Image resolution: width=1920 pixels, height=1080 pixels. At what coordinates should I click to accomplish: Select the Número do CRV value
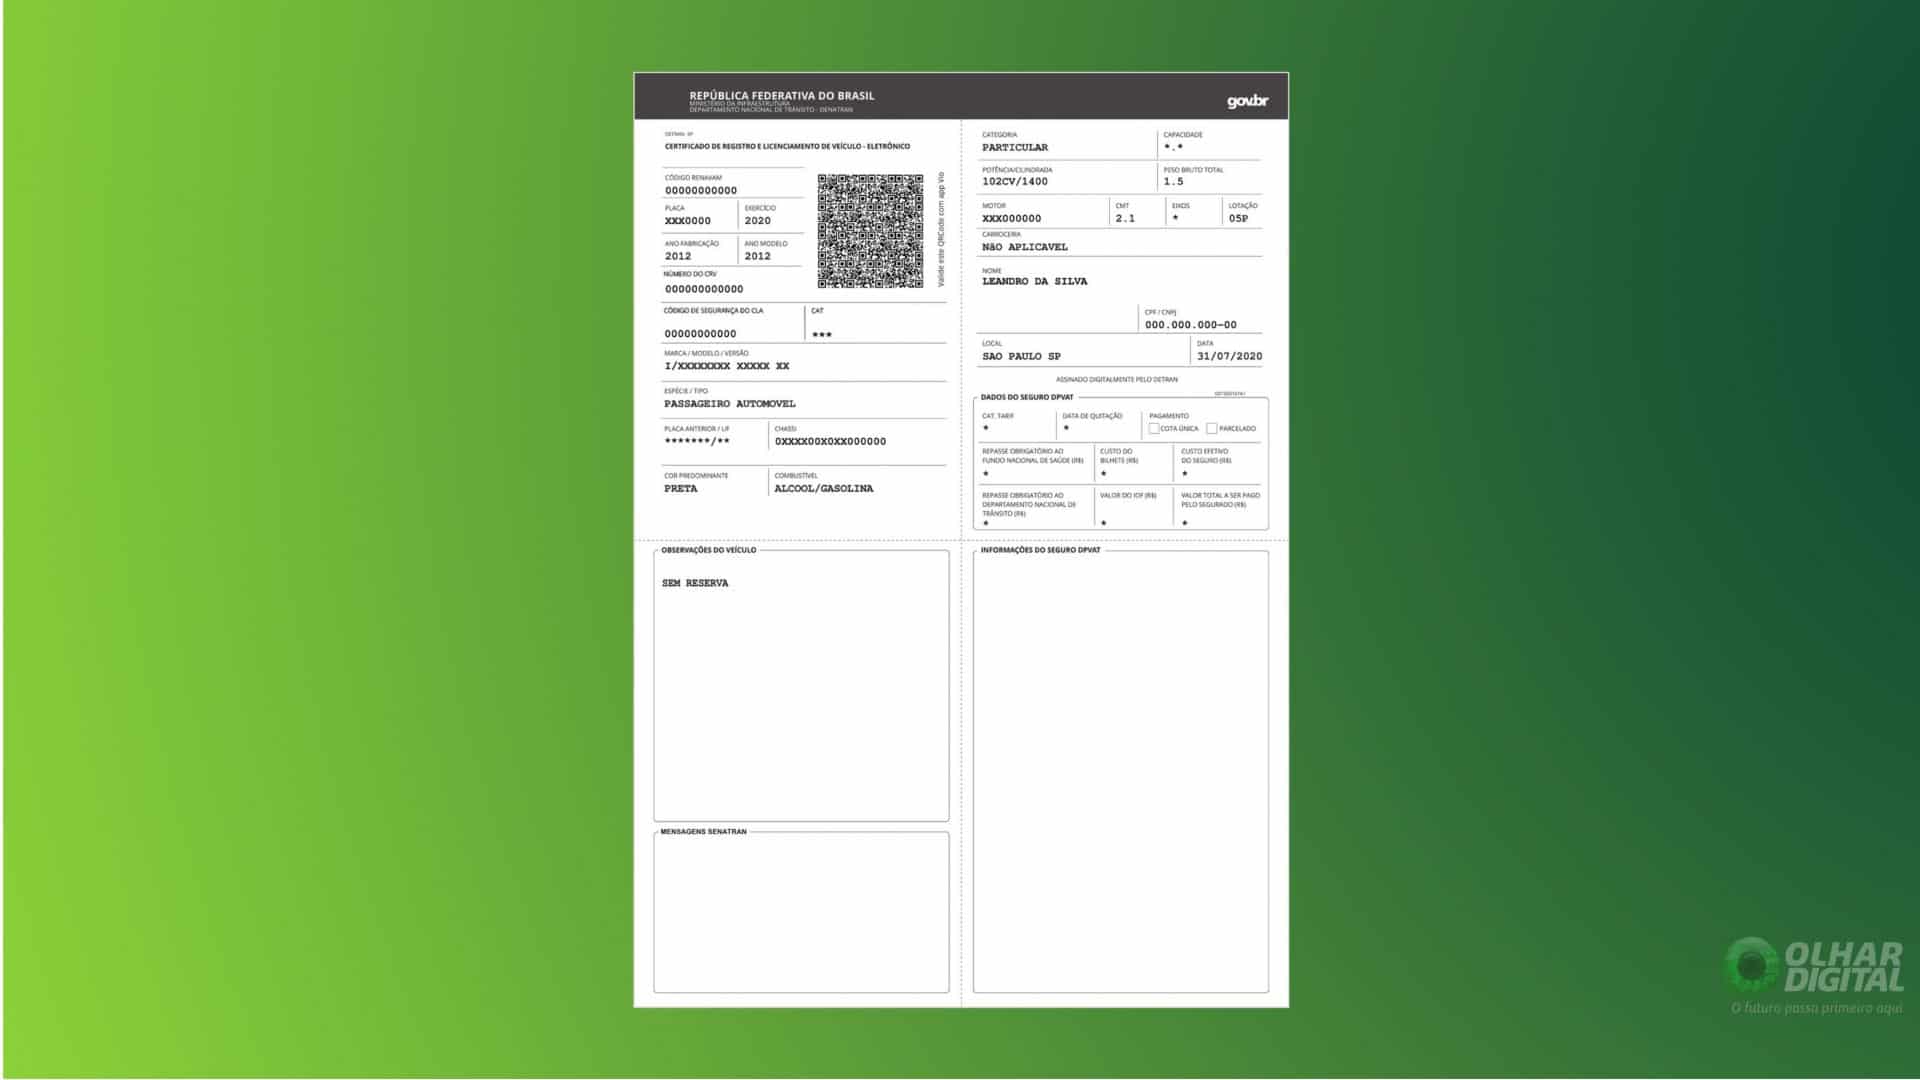pyautogui.click(x=704, y=289)
